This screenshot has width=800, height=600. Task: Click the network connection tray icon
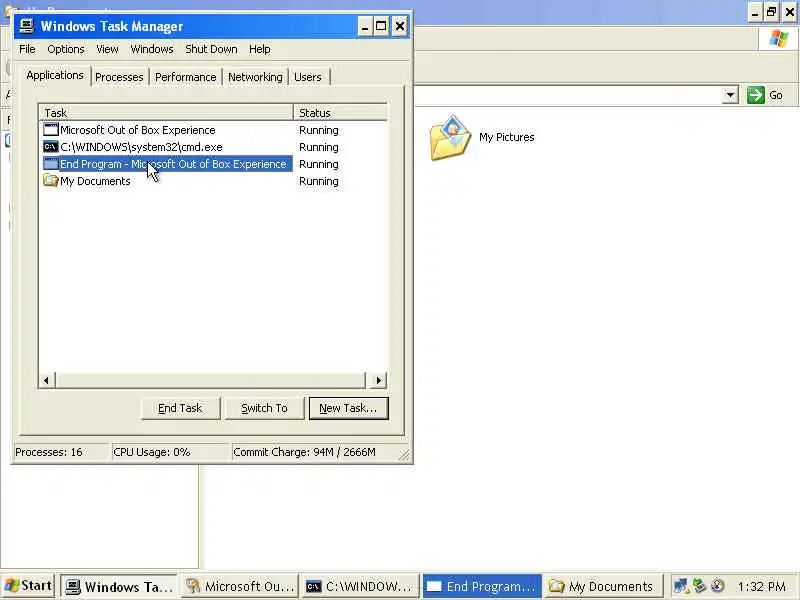pyautogui.click(x=681, y=586)
